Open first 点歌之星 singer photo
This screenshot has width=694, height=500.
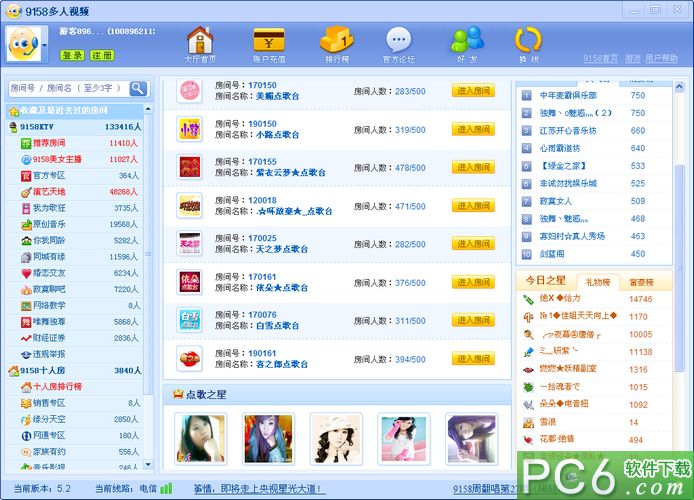200,439
